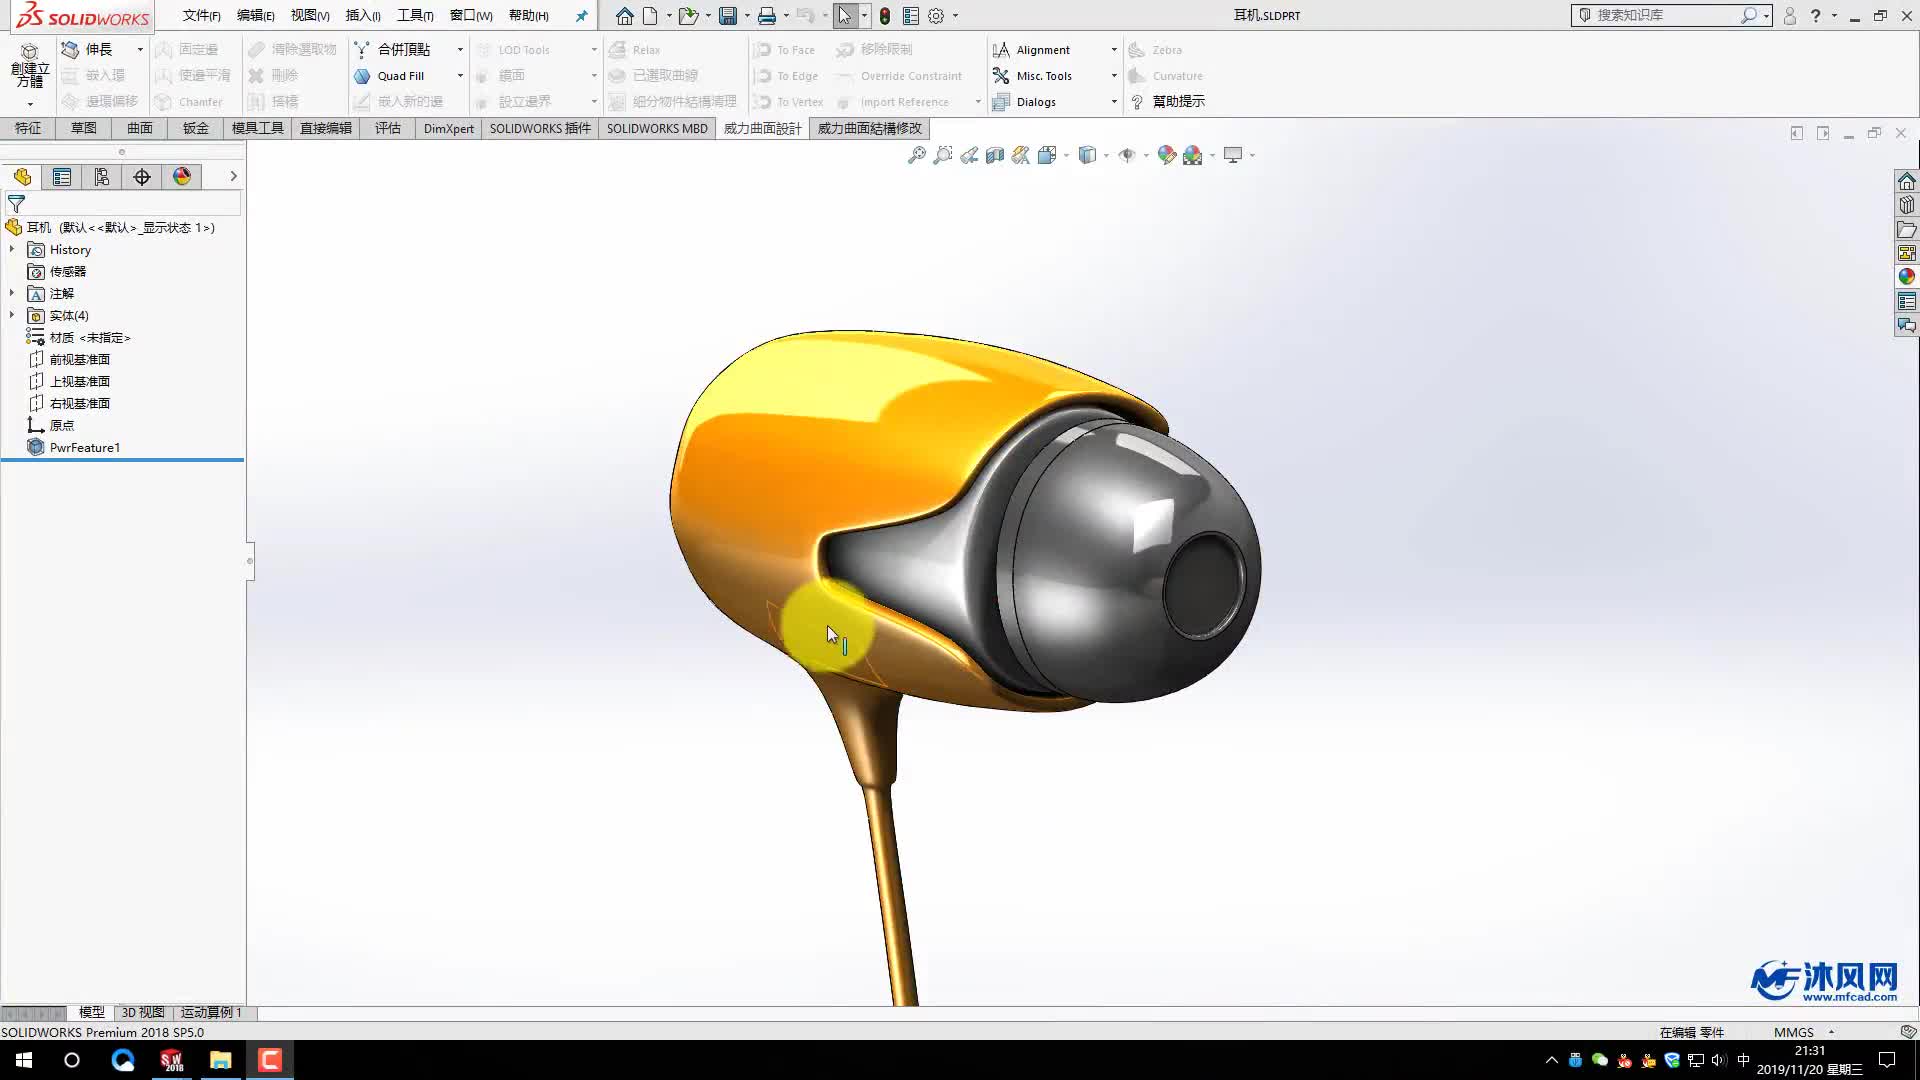This screenshot has width=1920, height=1080.
Task: Open the Misc. Tools dropdown arrow
Action: tap(1114, 76)
